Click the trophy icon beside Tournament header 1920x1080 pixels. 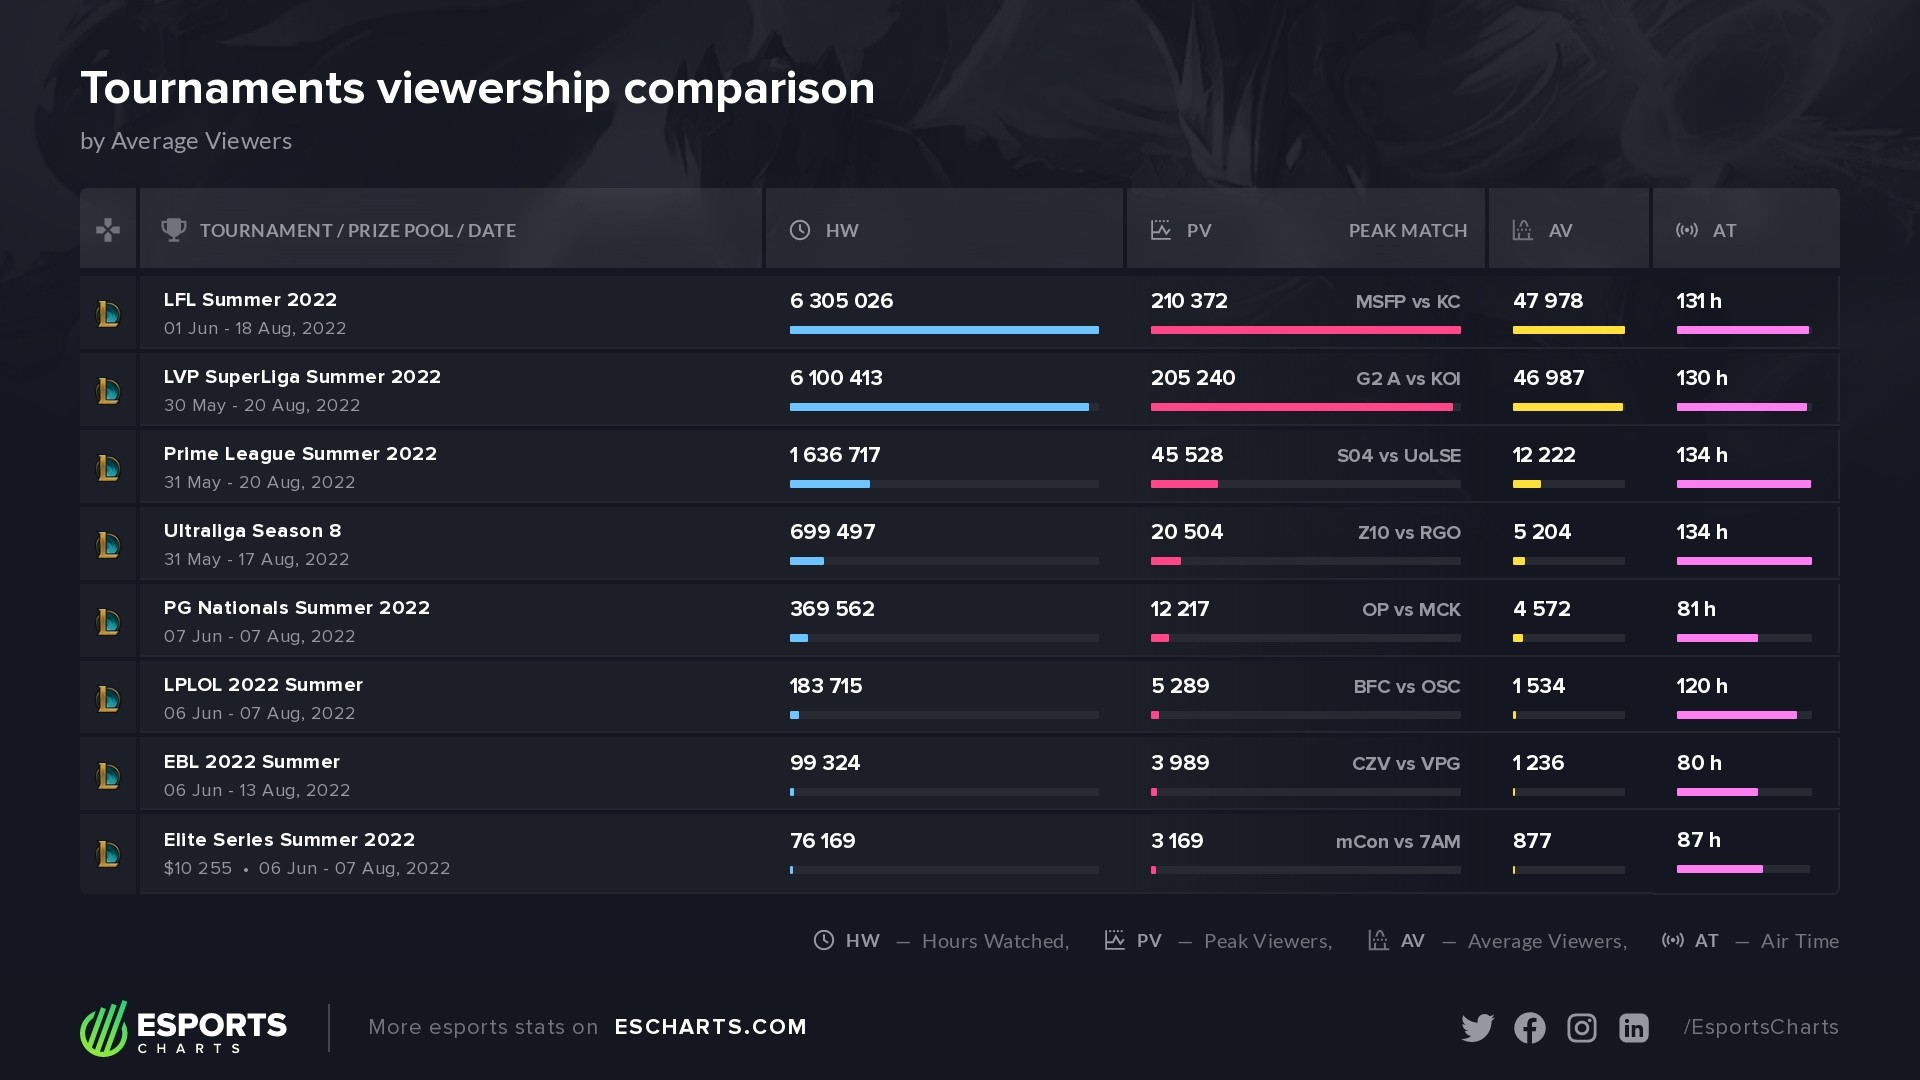(x=174, y=230)
